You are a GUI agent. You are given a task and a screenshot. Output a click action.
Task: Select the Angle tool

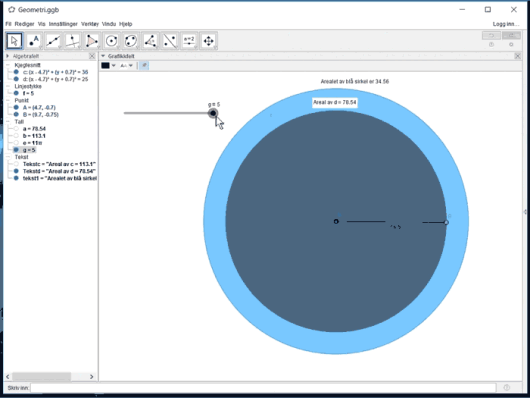coord(150,41)
